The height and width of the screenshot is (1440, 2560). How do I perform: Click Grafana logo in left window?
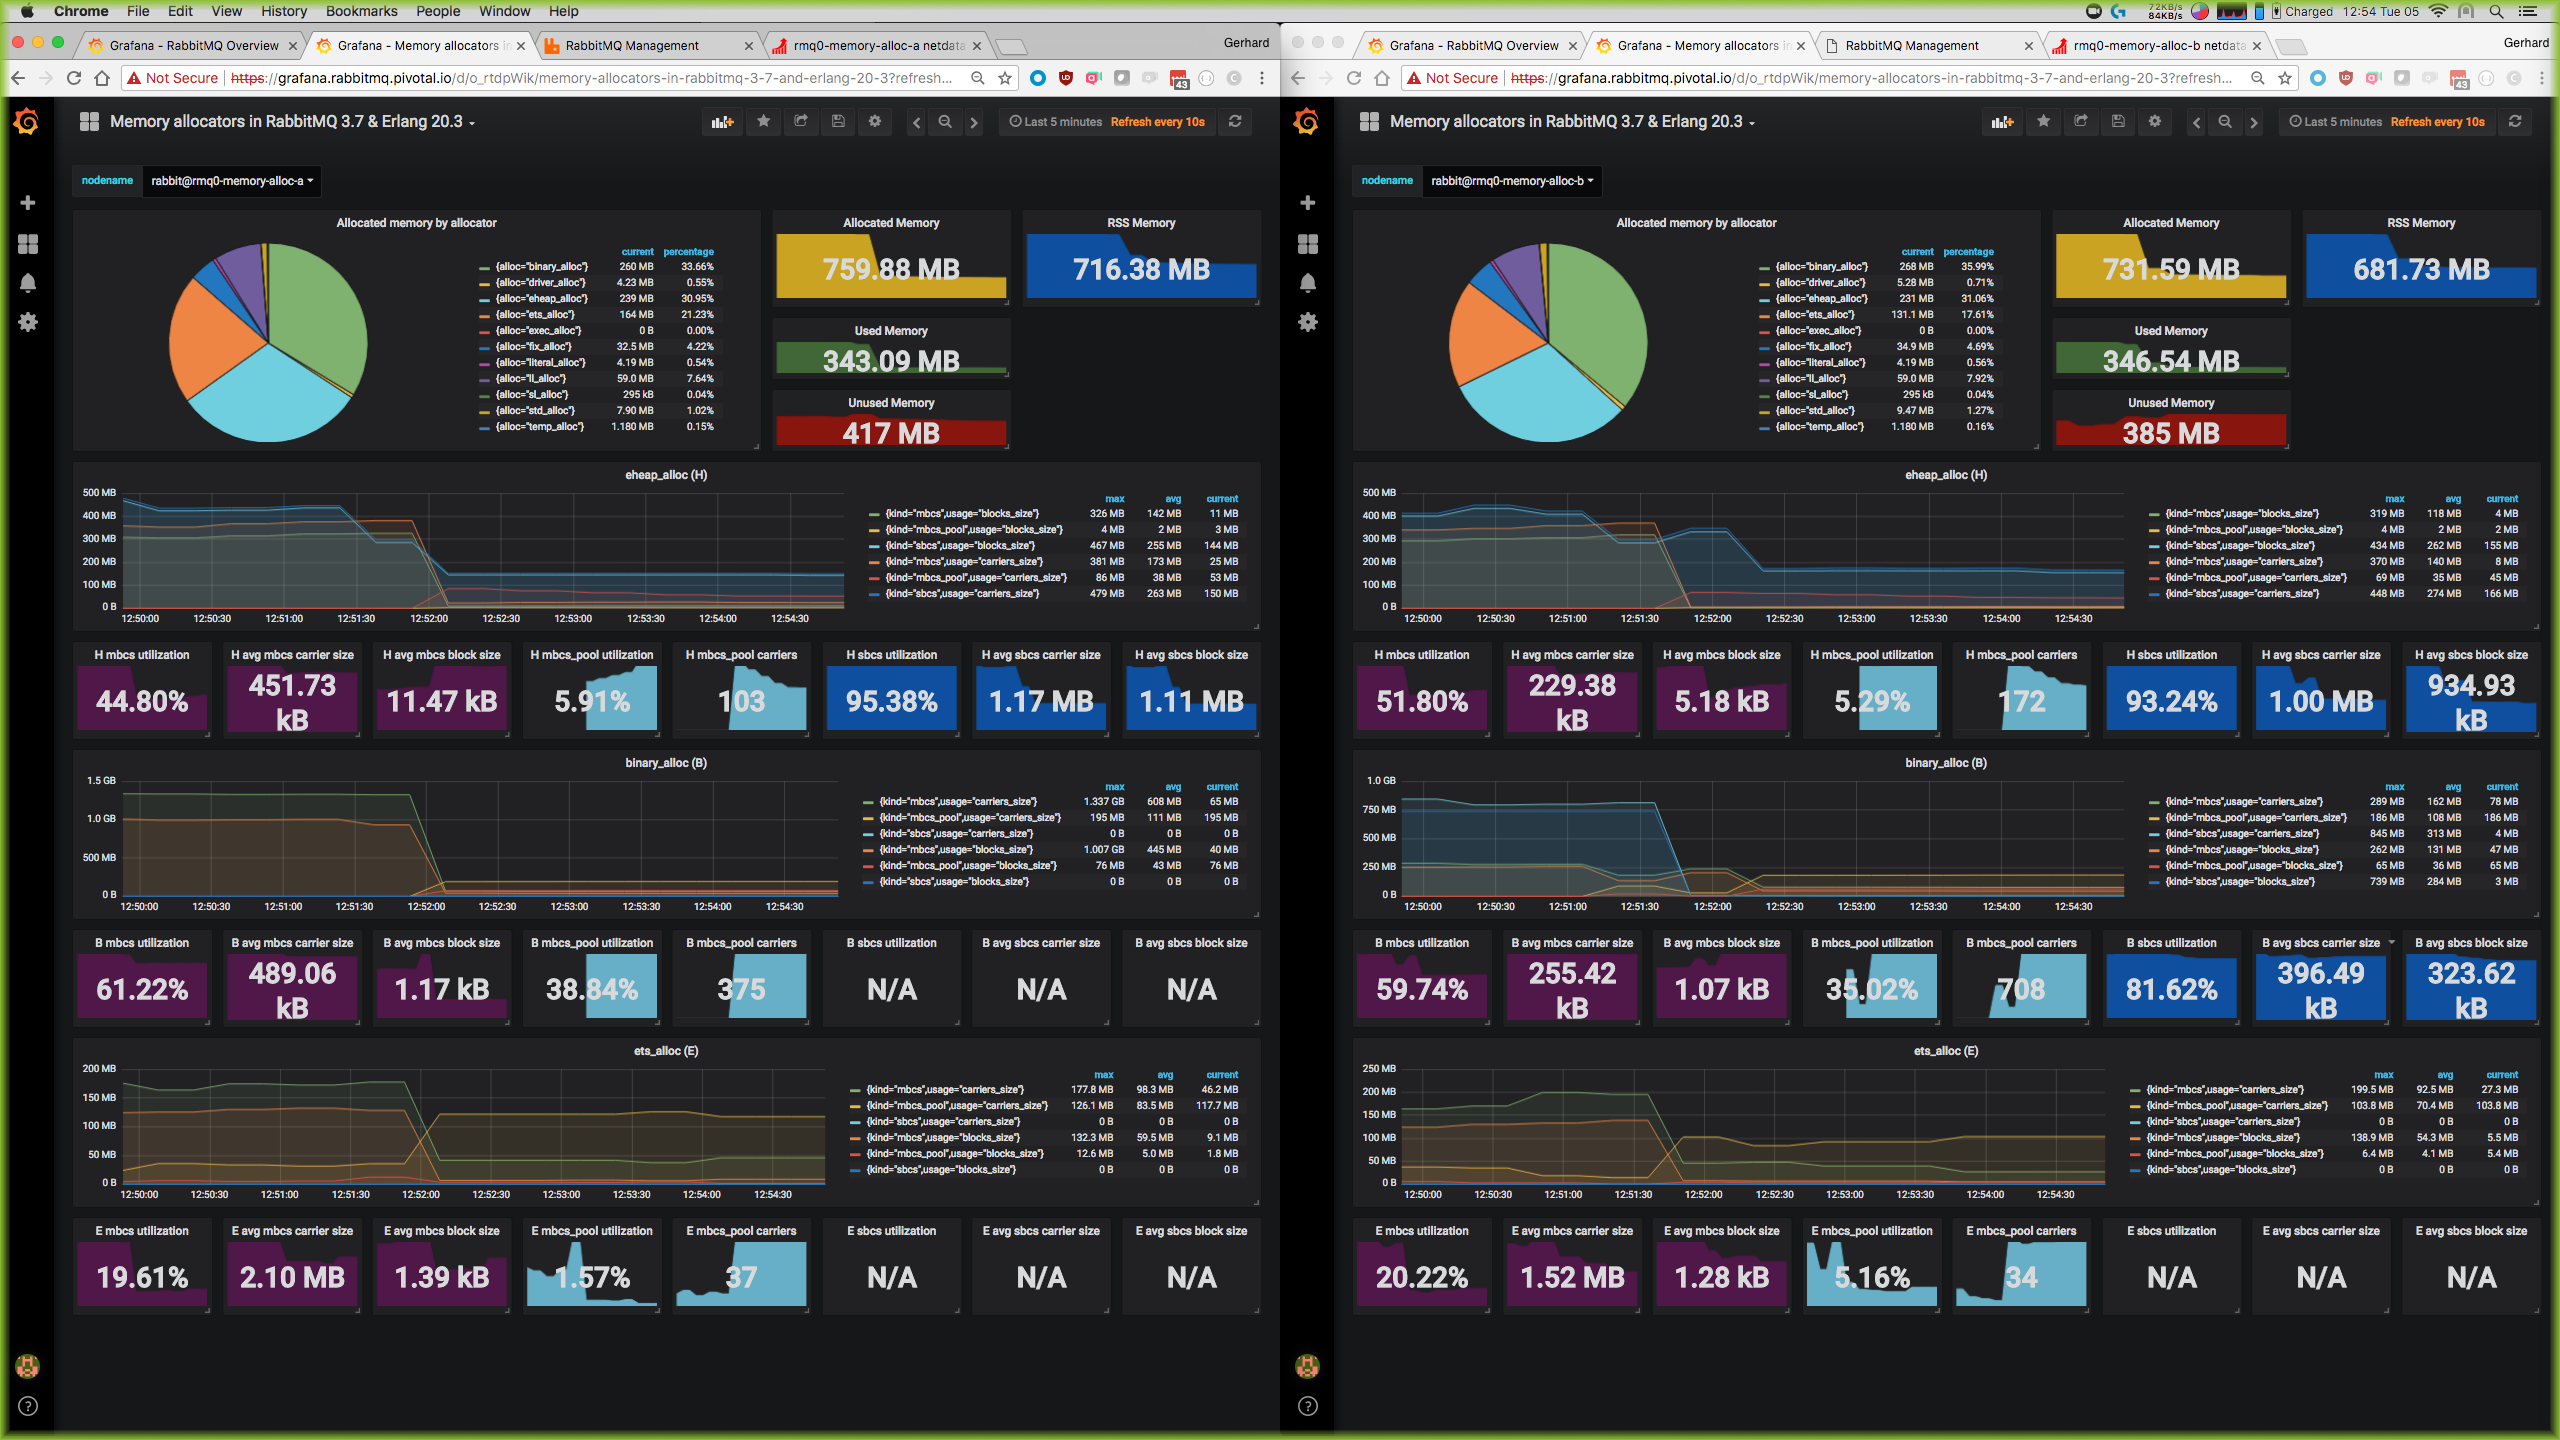pos(27,122)
